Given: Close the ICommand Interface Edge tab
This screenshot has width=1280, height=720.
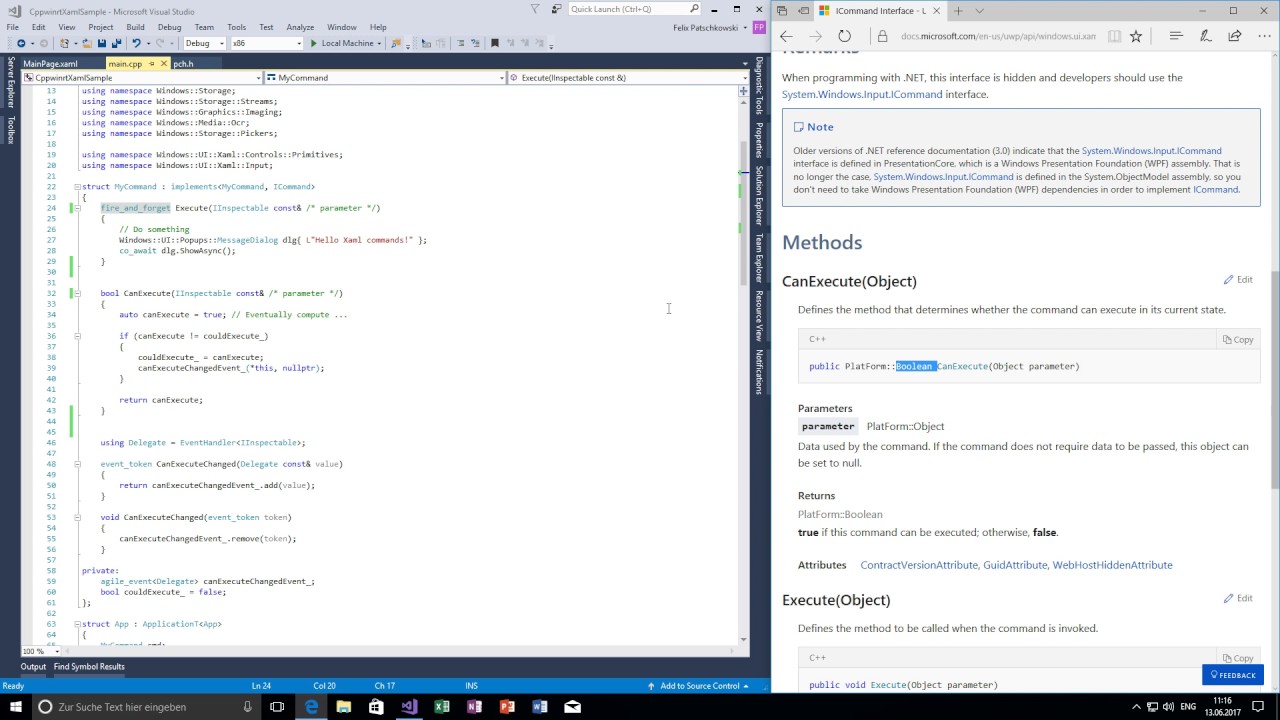Looking at the screenshot, I should coord(935,10).
